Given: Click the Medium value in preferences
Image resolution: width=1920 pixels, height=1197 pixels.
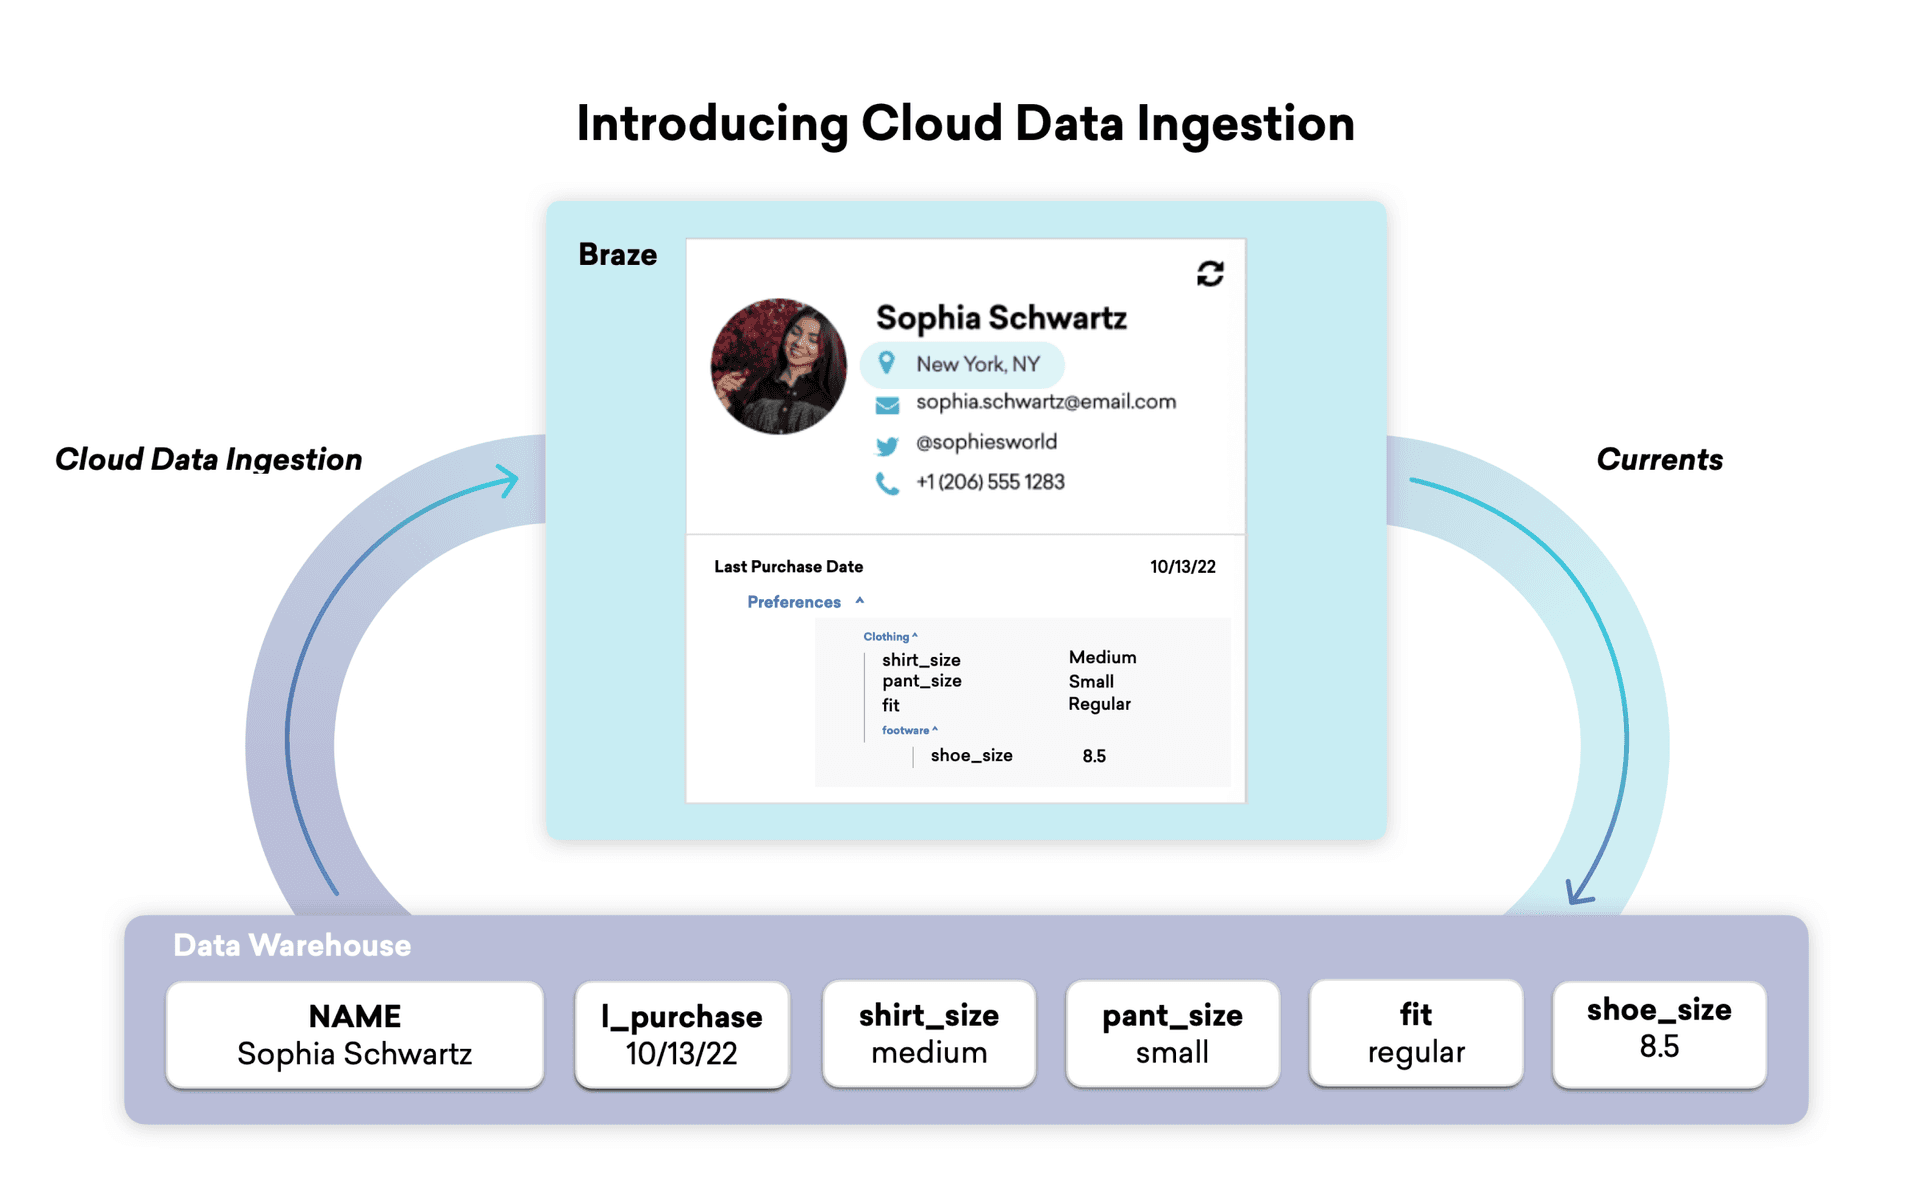Looking at the screenshot, I should (1102, 657).
